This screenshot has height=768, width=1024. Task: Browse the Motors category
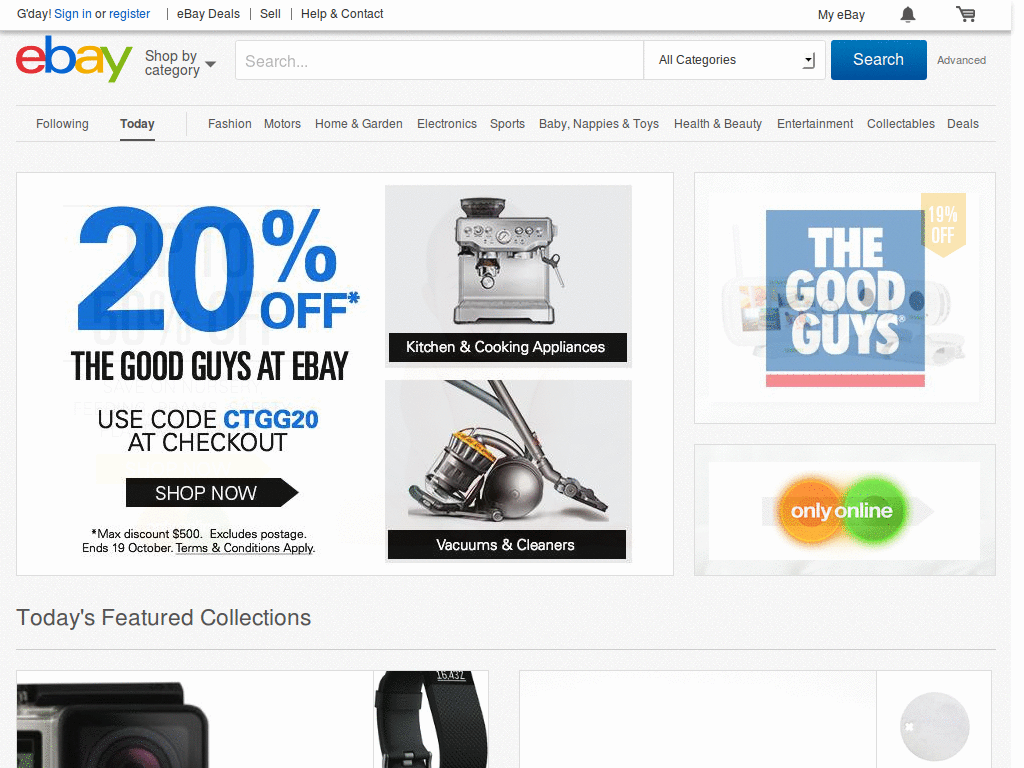282,123
